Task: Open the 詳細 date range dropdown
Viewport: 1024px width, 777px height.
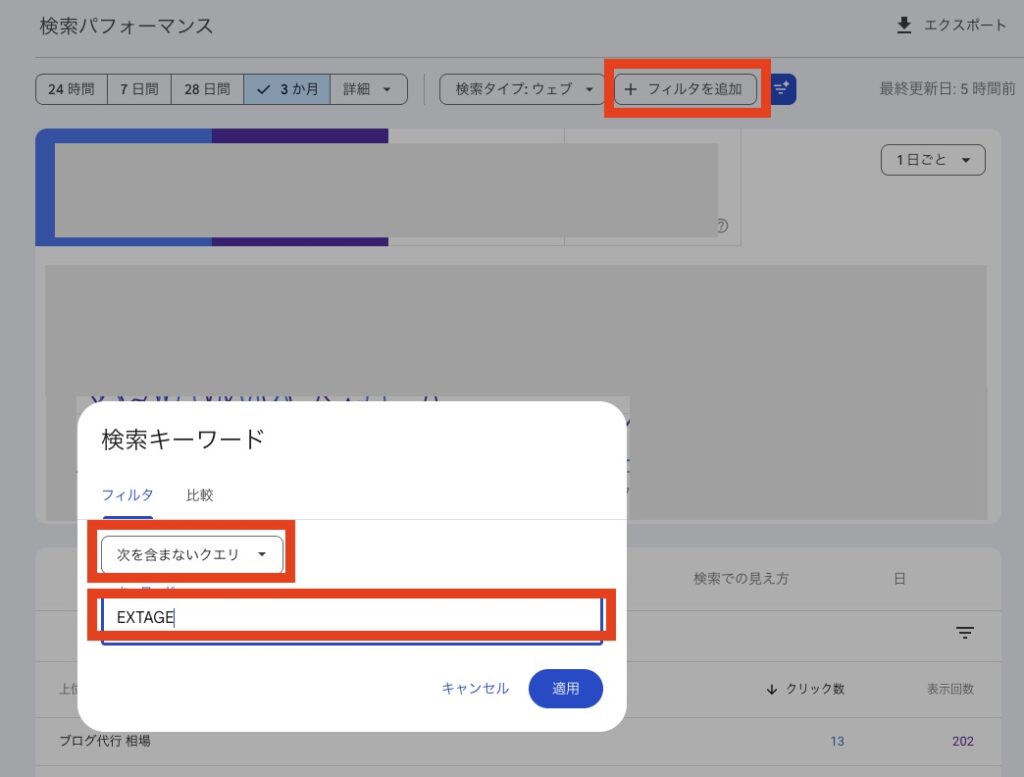Action: point(368,89)
